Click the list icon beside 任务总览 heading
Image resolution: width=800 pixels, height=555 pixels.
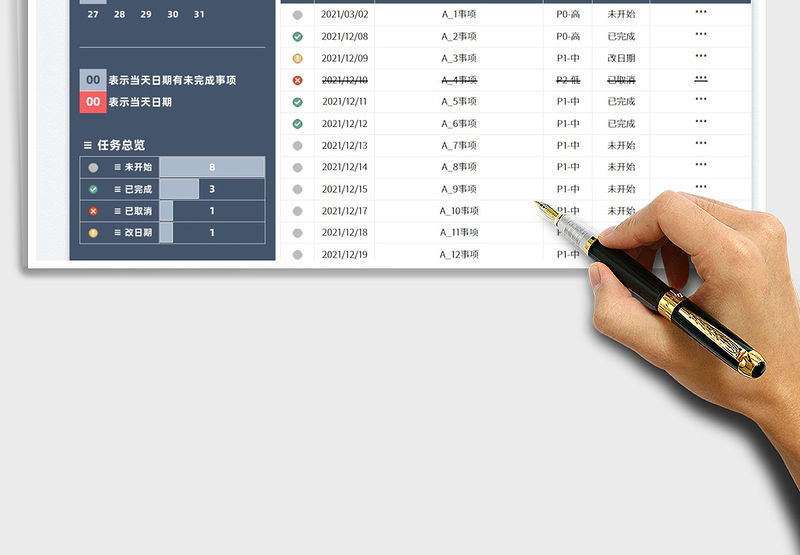pyautogui.click(x=88, y=145)
